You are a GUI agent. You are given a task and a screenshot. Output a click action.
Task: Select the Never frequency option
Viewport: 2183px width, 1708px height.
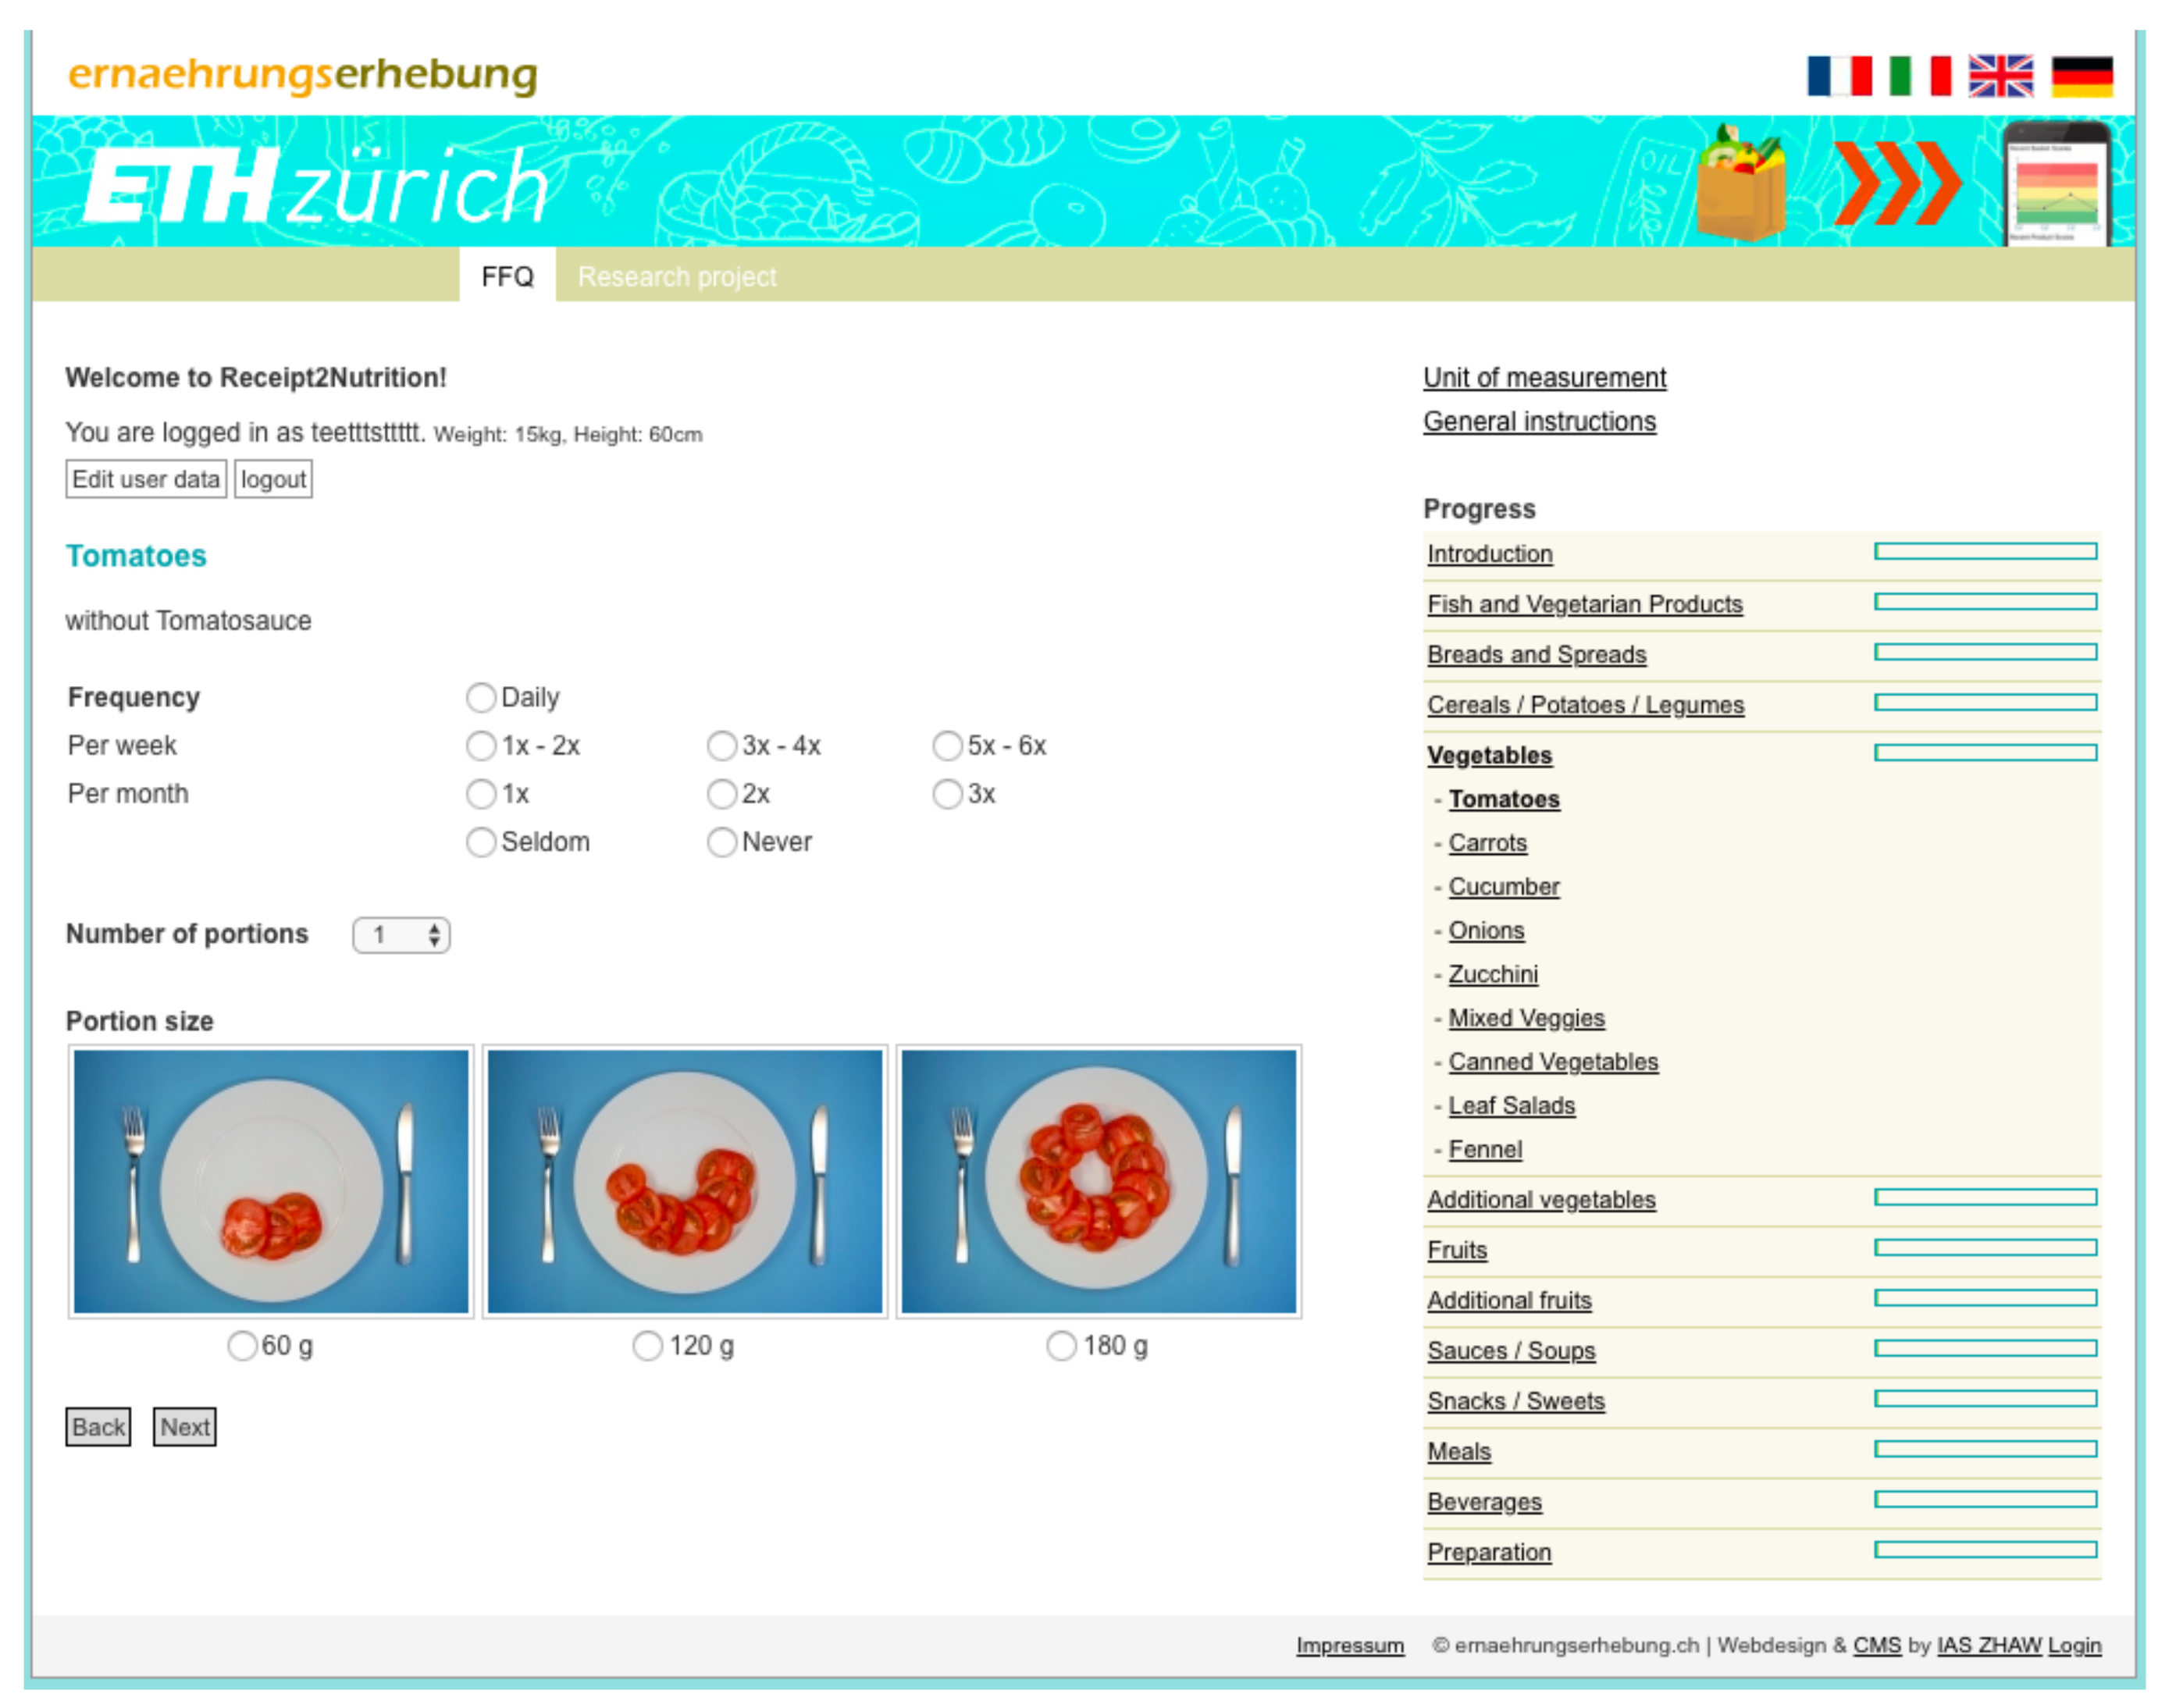click(x=722, y=842)
